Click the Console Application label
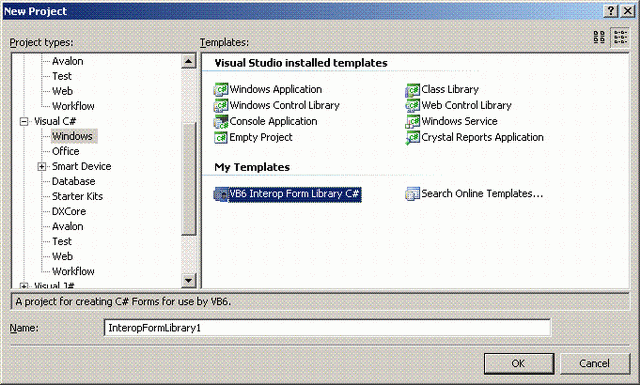640x385 pixels. 273,121
